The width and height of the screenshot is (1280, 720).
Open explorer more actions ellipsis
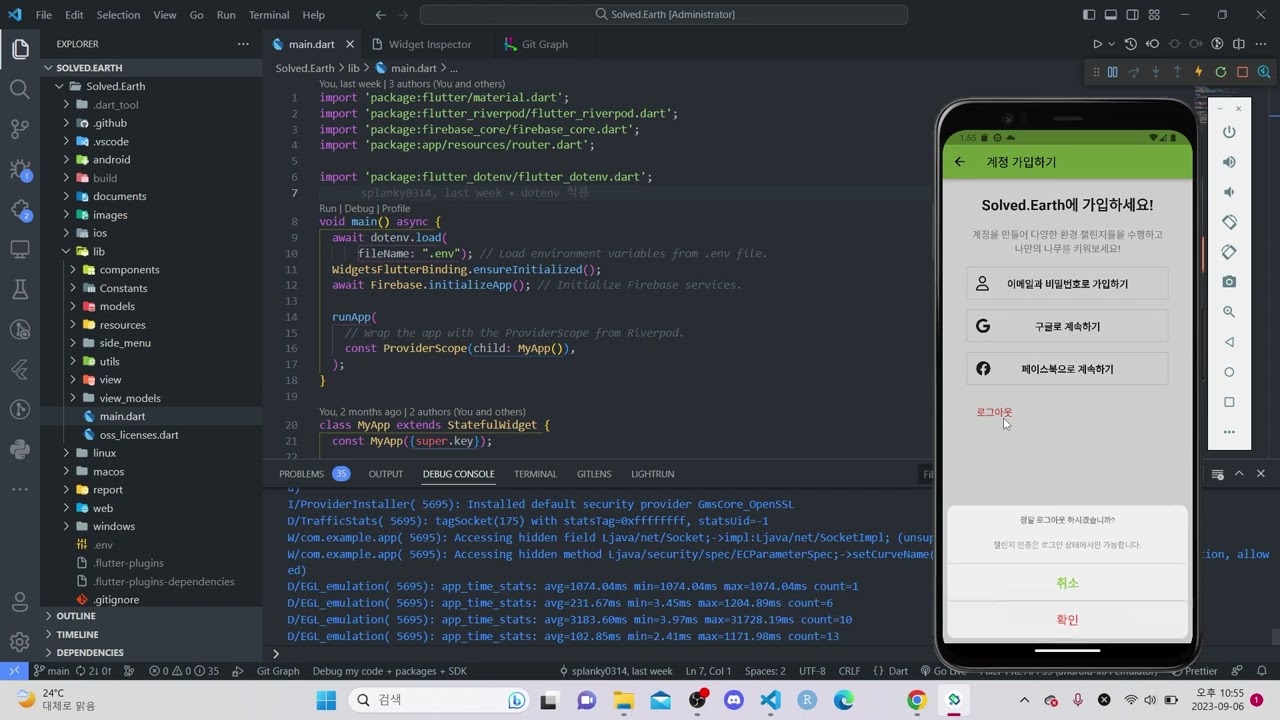point(243,44)
